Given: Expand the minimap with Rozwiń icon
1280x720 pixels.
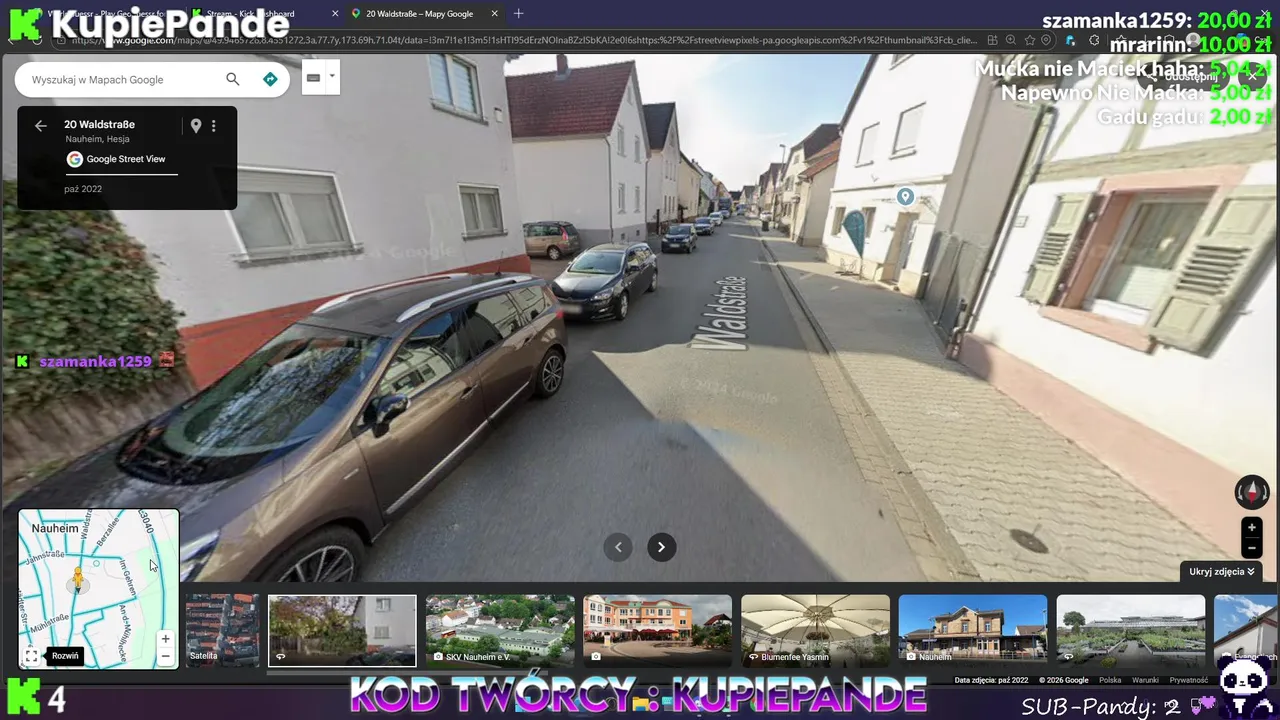Looking at the screenshot, I should [x=32, y=656].
